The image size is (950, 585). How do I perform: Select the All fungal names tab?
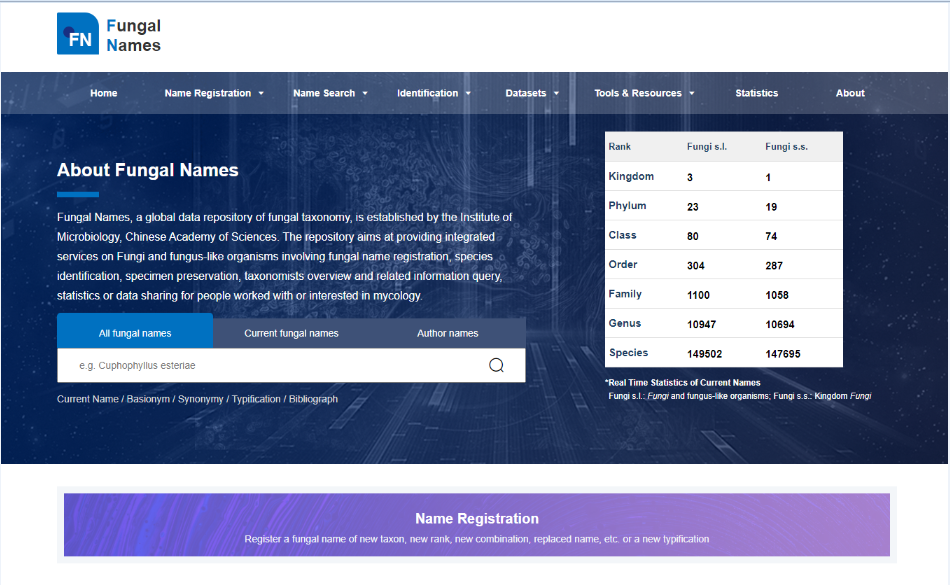pyautogui.click(x=135, y=331)
